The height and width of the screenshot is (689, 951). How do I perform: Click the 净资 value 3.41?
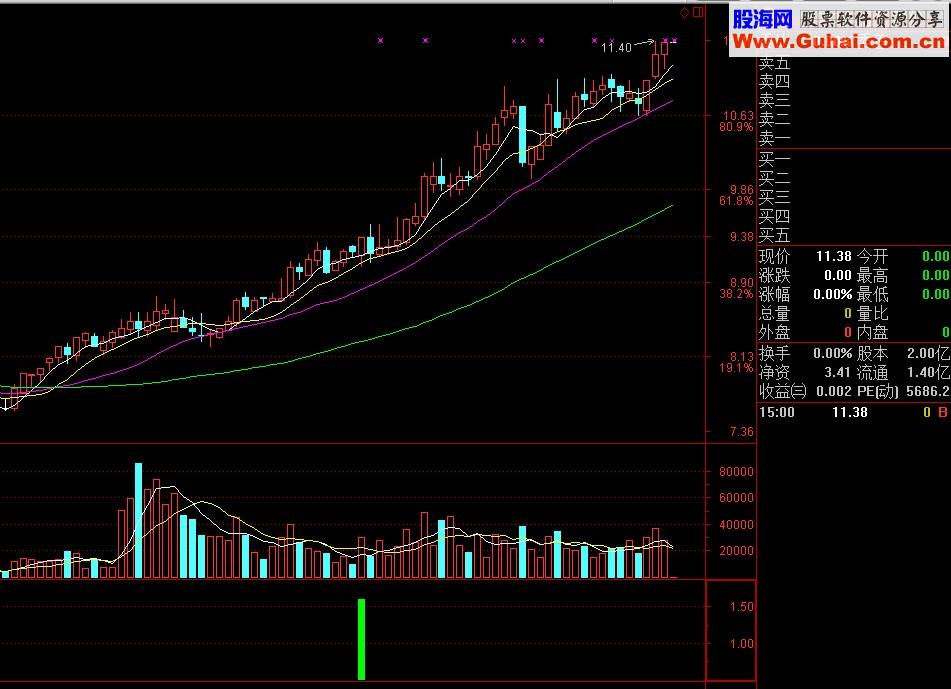point(838,372)
